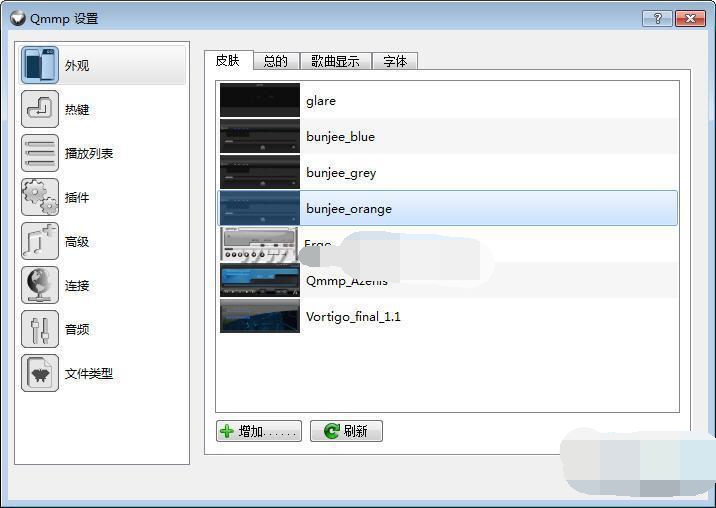Screen dimensions: 716x508
Task: Select the glare skin thumbnail
Action: 260,100
